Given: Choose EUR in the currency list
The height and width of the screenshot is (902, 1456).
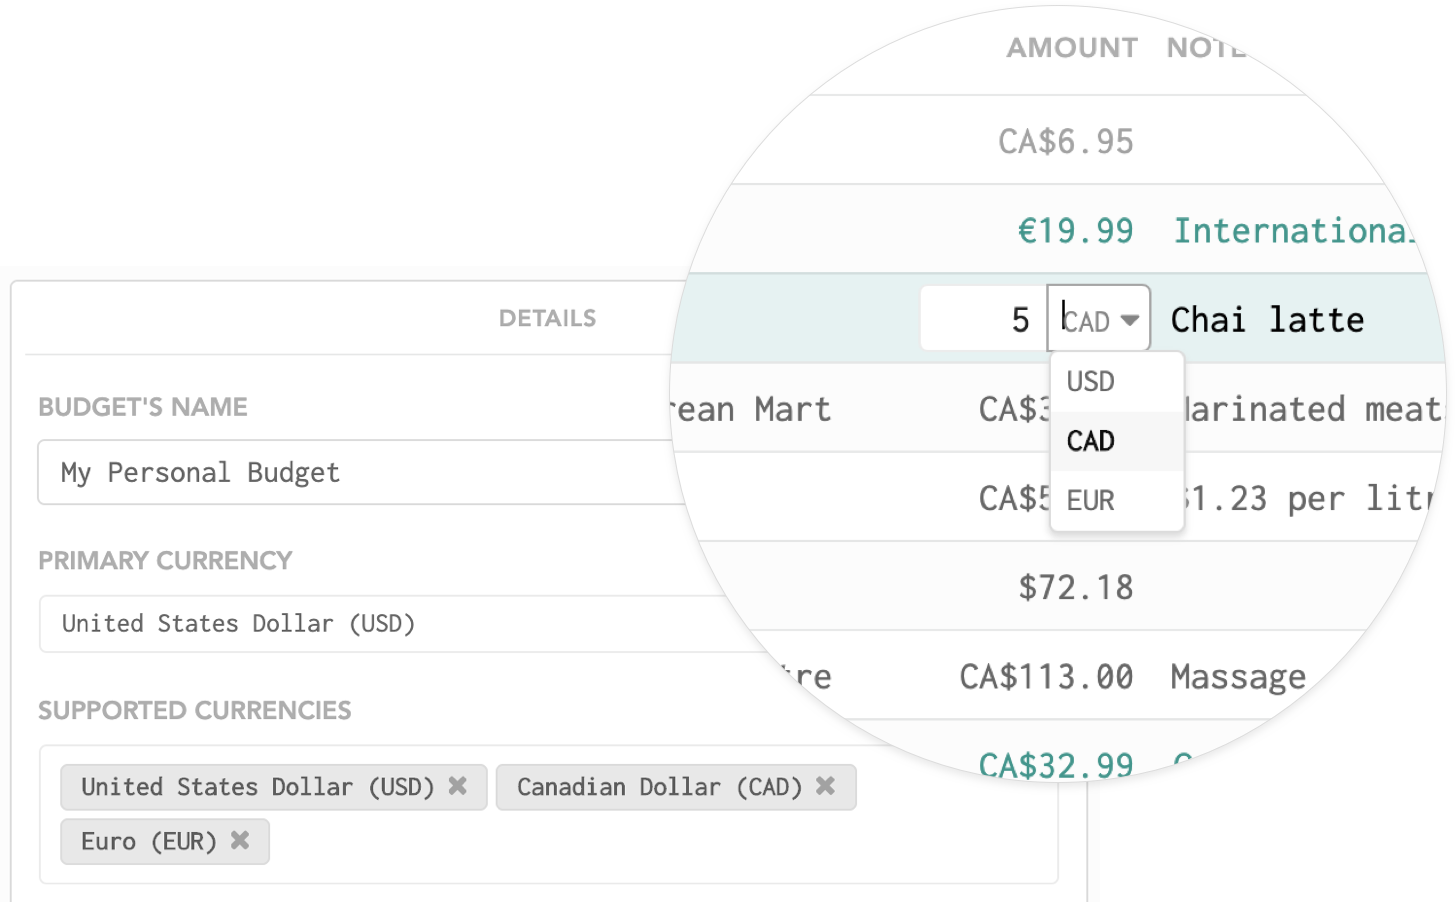Looking at the screenshot, I should [x=1091, y=500].
